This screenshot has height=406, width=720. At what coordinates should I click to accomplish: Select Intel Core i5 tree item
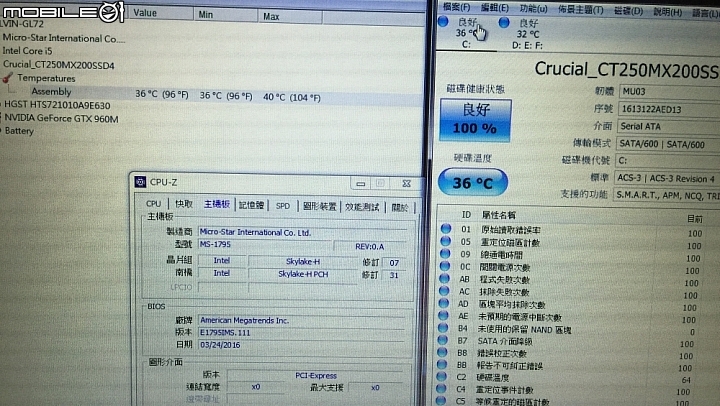pos(27,51)
